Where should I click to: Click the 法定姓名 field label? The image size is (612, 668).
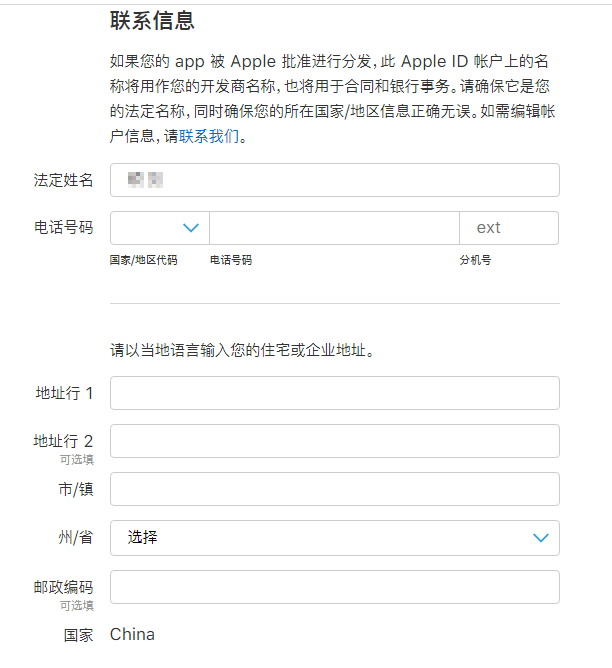coord(63,180)
